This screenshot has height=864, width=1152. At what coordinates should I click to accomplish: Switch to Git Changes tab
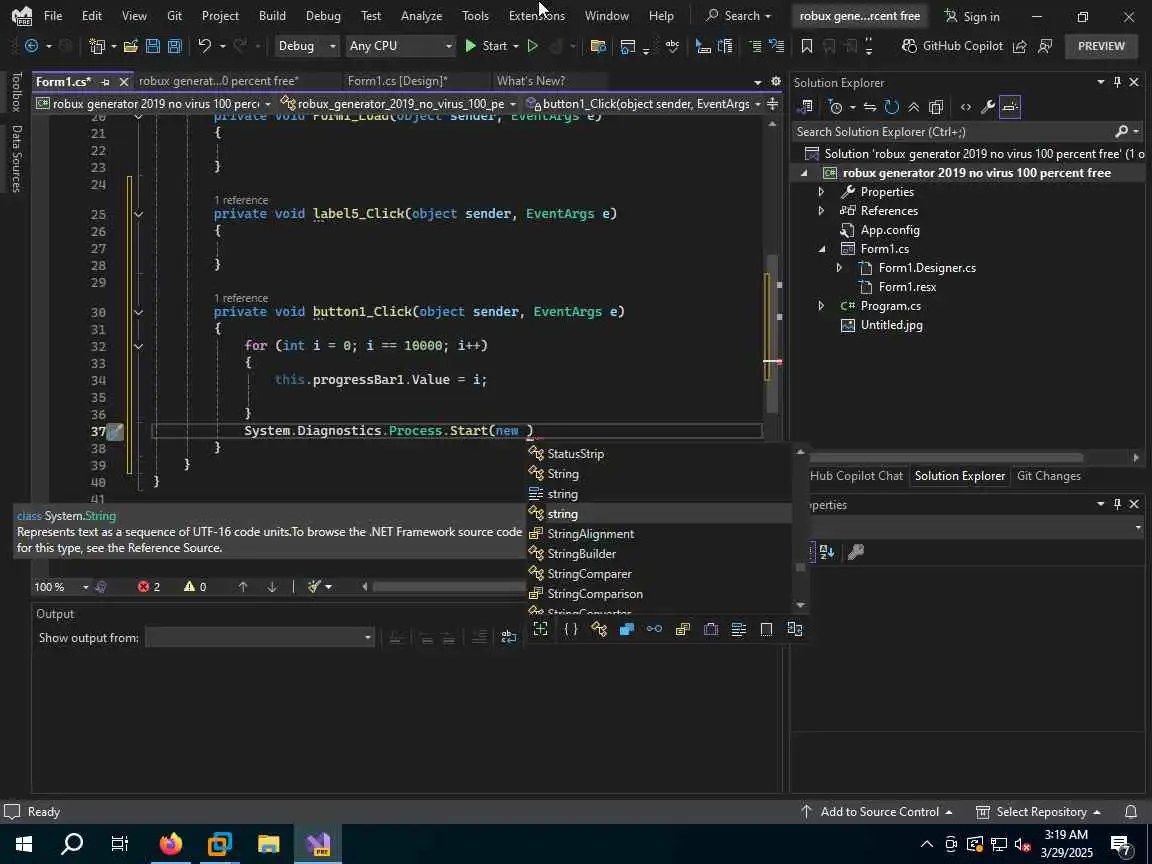pos(1048,476)
